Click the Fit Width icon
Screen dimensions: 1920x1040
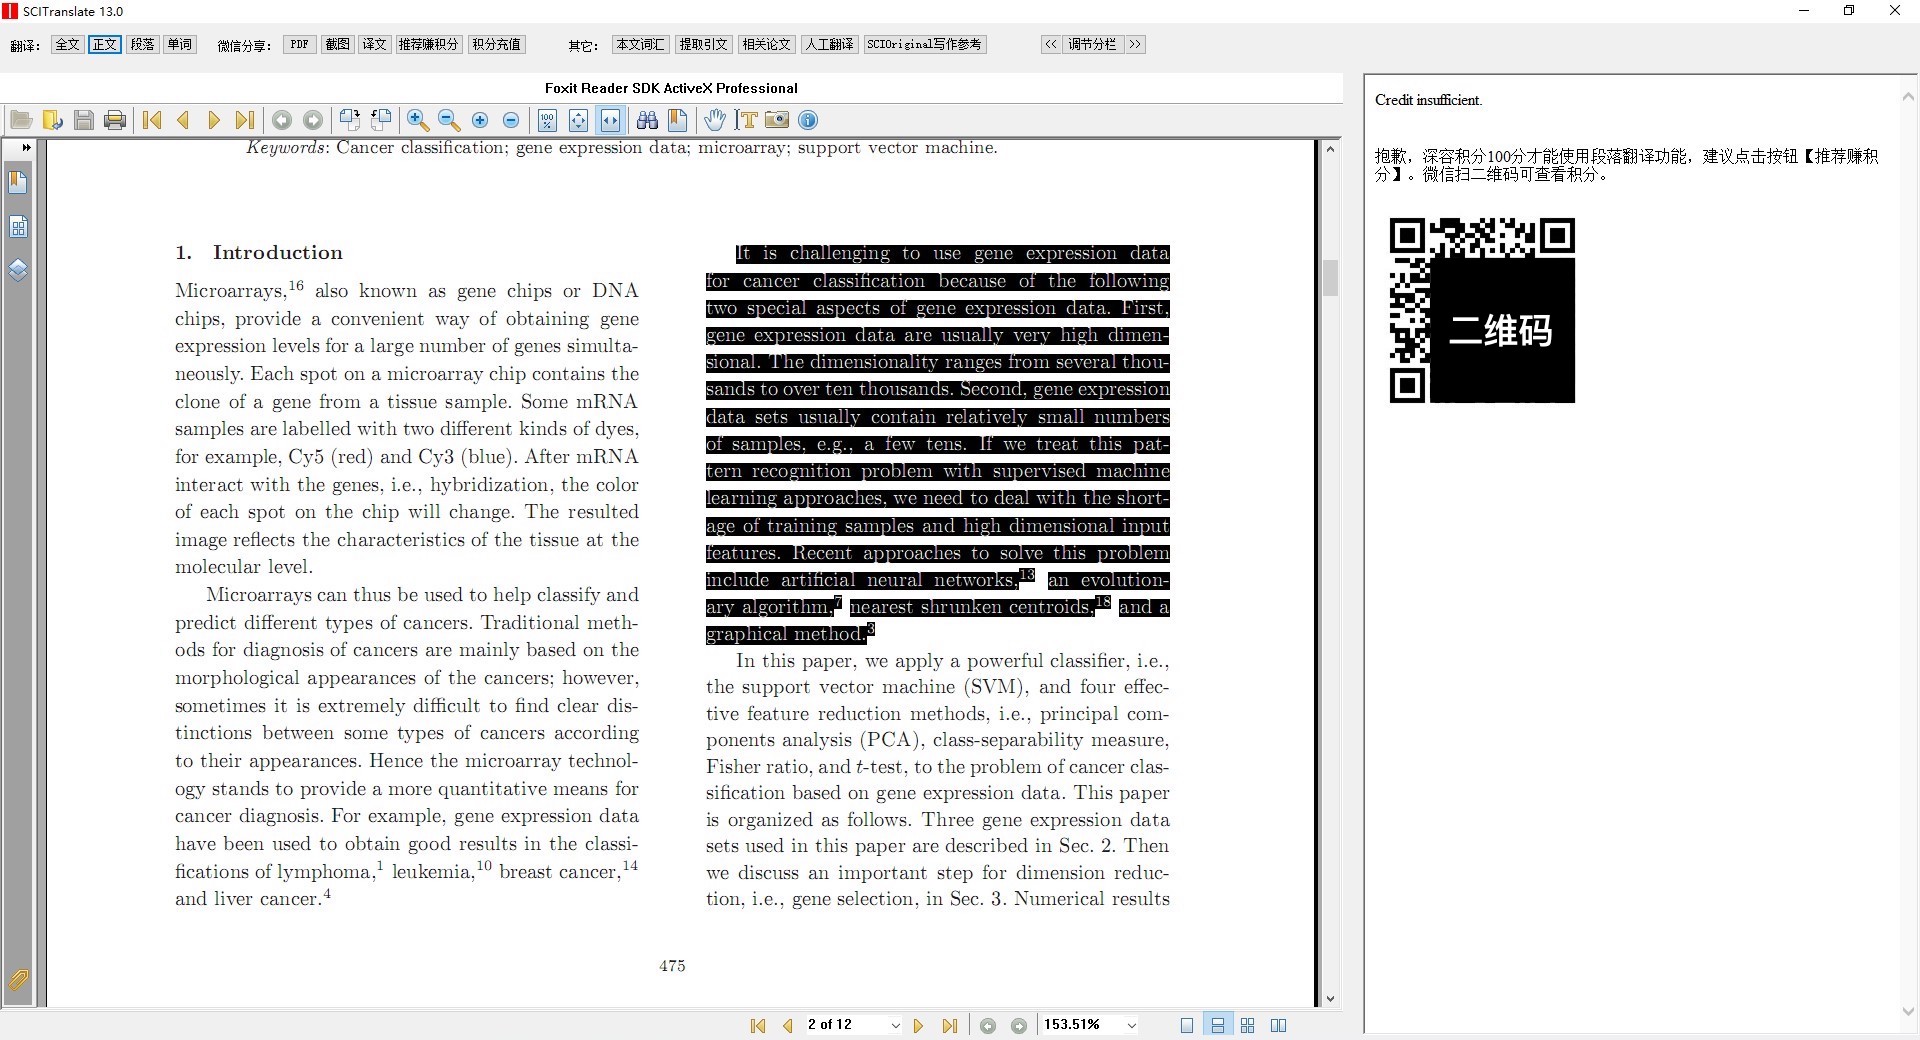(610, 120)
